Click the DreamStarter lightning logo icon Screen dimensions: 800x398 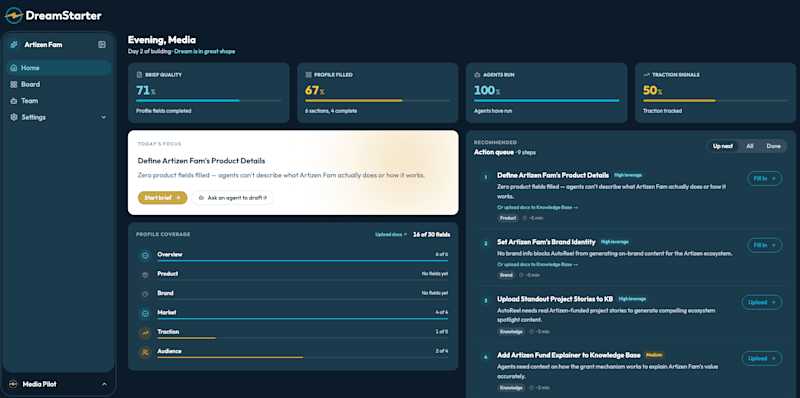pos(14,16)
